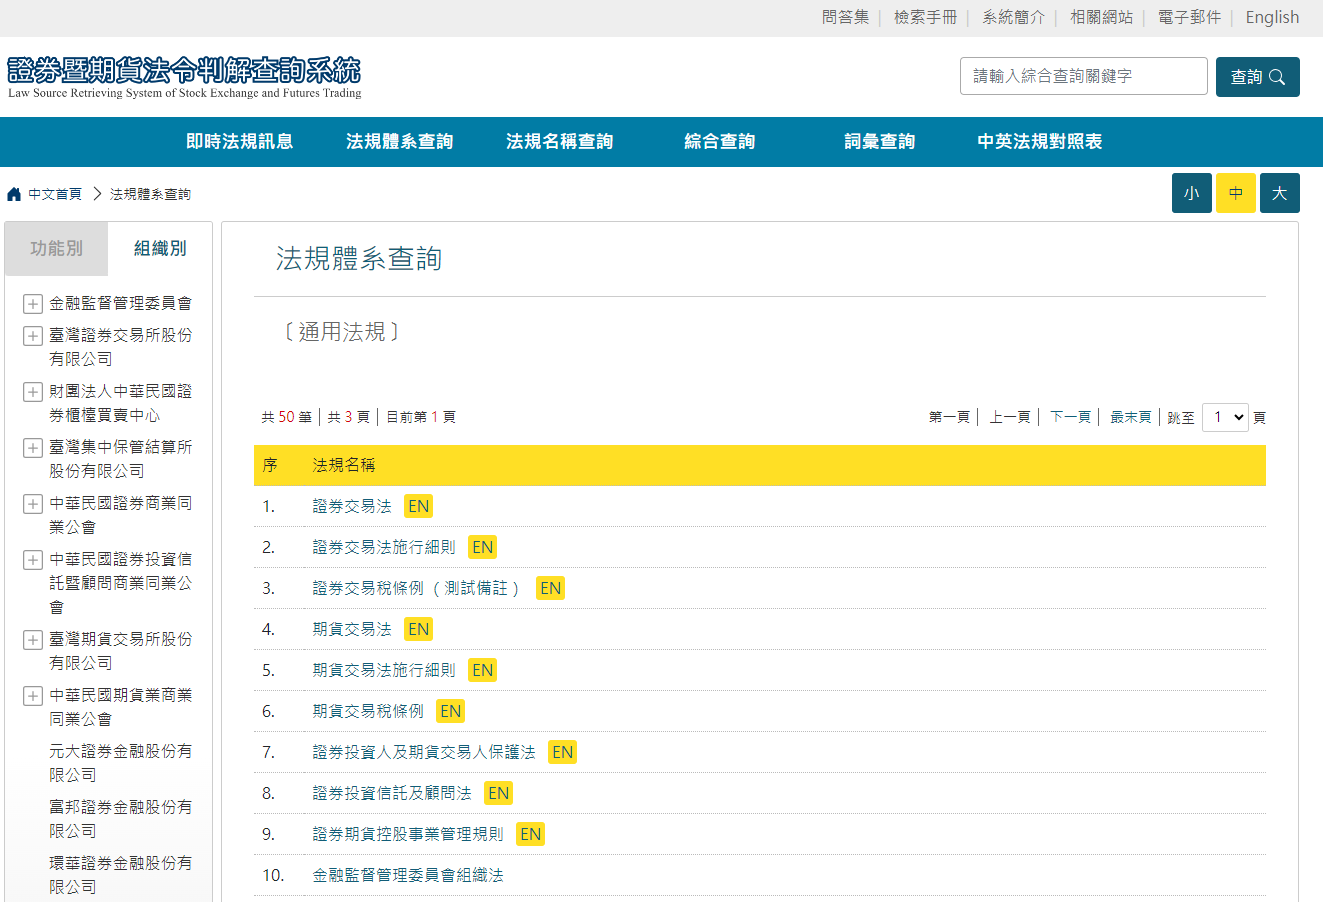The width and height of the screenshot is (1323, 902).
Task: Open EN version of 證券投資人及期貨交易人保護法
Action: pos(563,752)
